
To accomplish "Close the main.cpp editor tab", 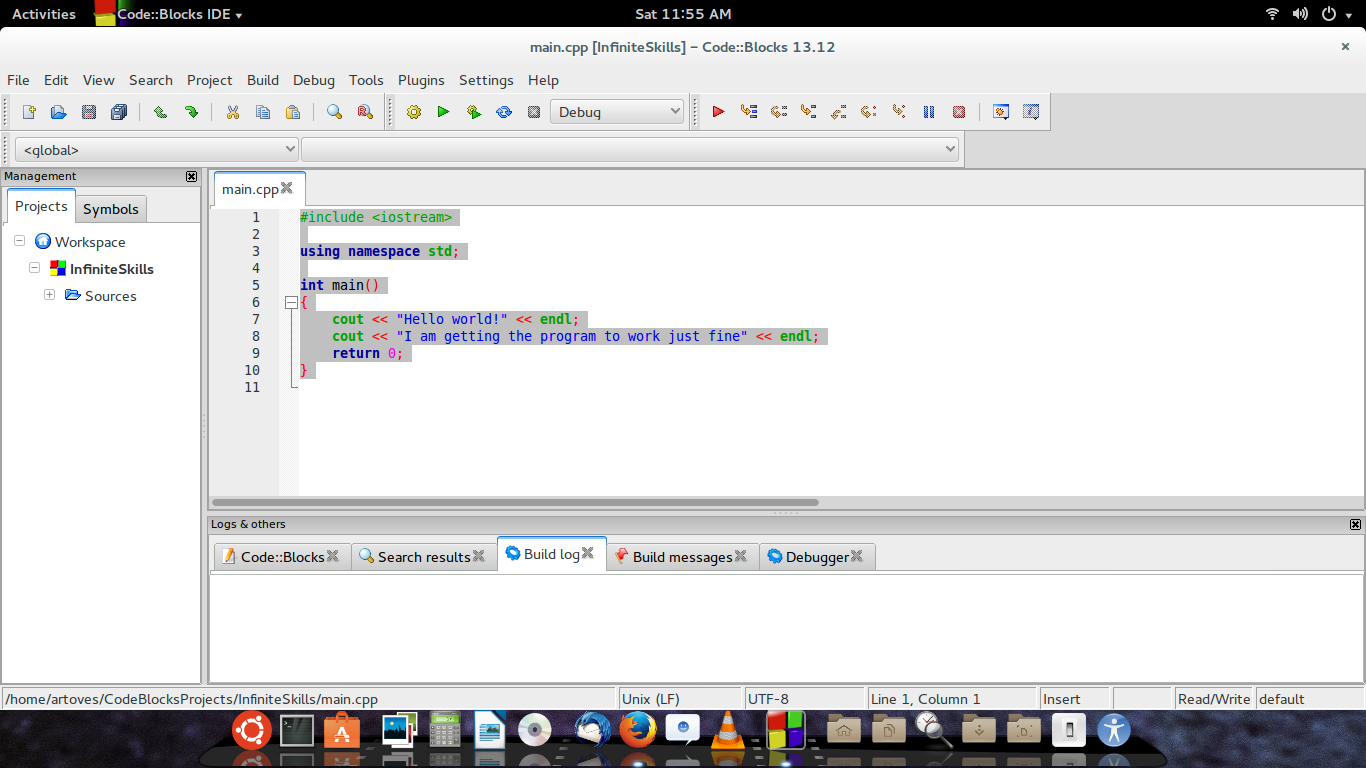I will coord(287,188).
